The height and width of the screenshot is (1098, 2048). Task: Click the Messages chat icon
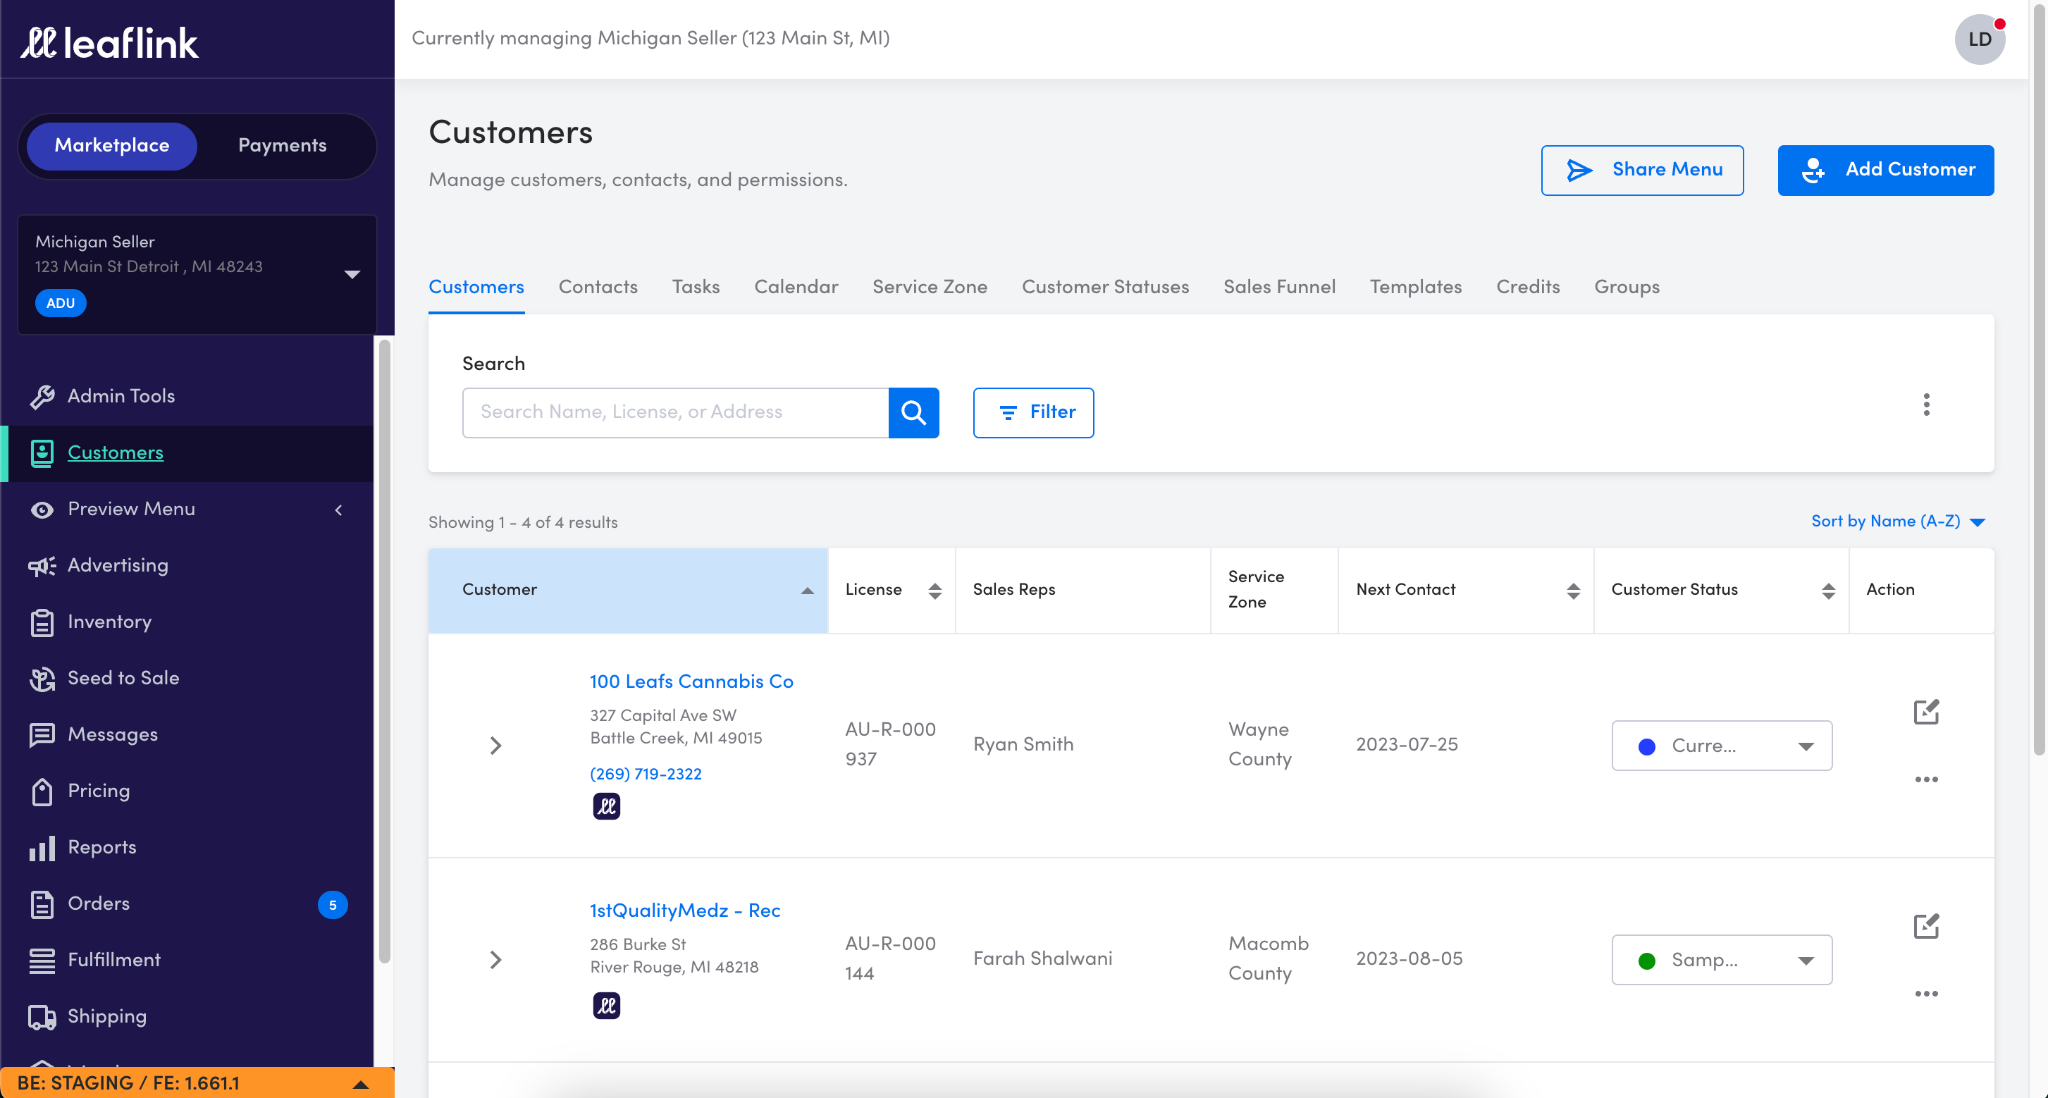42,735
